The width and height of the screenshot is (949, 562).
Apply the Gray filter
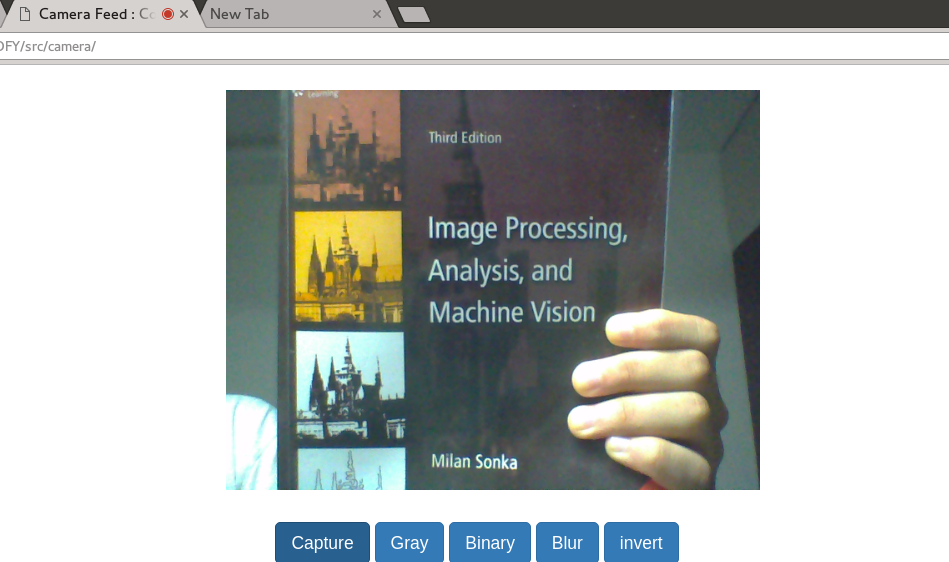[x=409, y=542]
